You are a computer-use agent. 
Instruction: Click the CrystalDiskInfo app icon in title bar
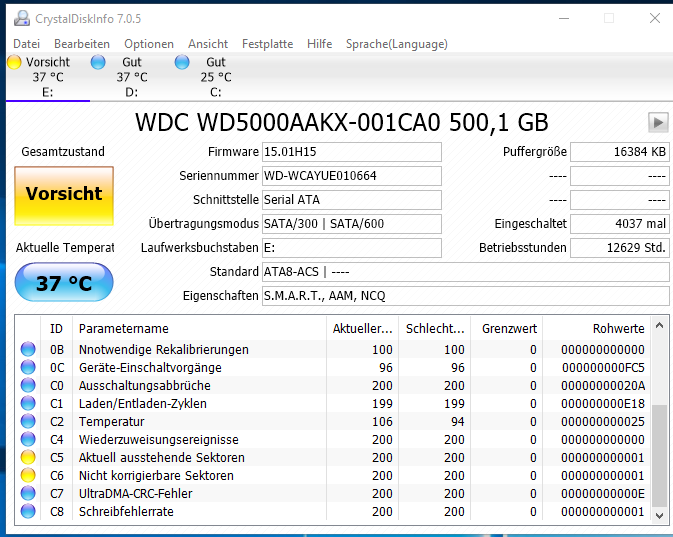coord(21,18)
